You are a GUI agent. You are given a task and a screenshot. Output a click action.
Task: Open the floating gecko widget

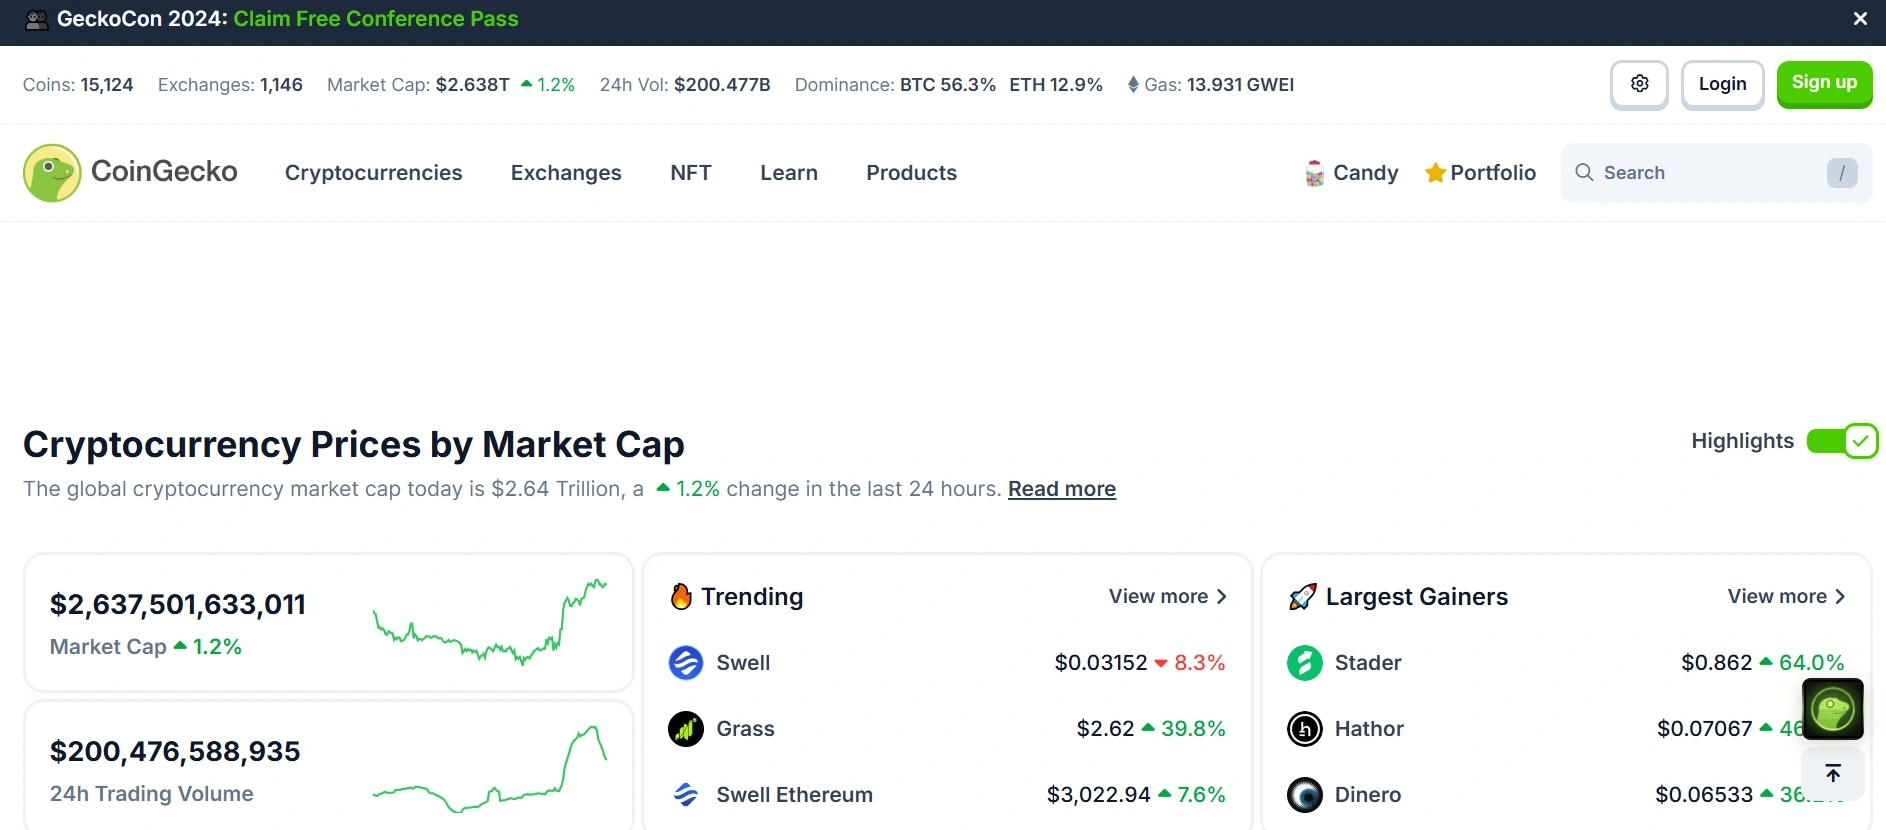[x=1832, y=709]
